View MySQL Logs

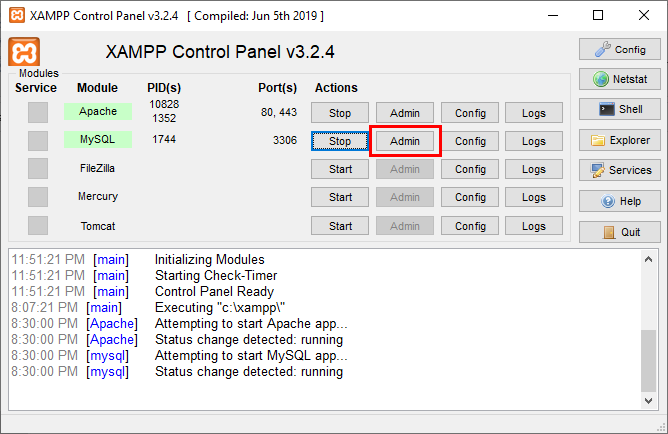(534, 141)
